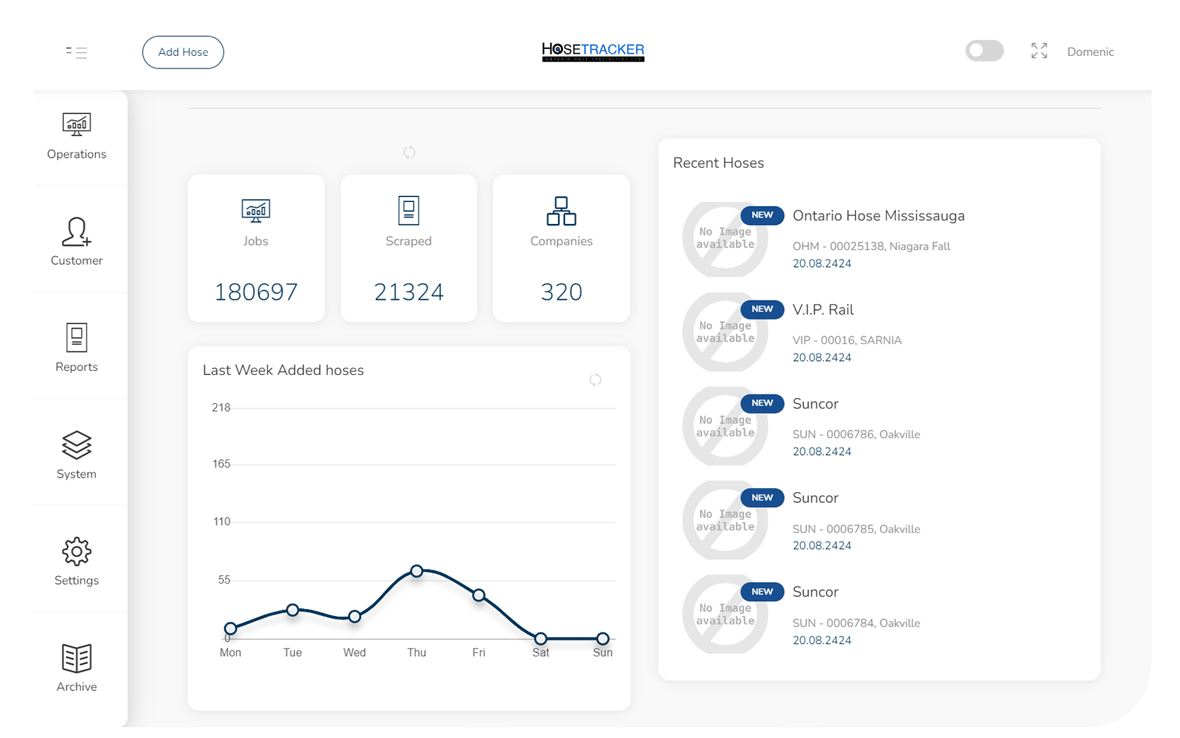Viewport: 1180px width, 738px height.
Task: Click the refresh icon above stat cards
Action: click(409, 152)
